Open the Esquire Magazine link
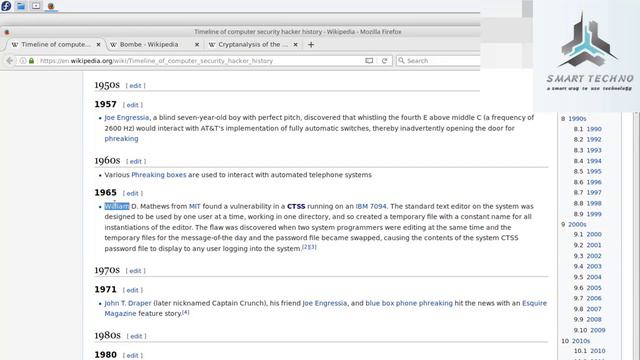The width and height of the screenshot is (640, 360). (x=534, y=303)
